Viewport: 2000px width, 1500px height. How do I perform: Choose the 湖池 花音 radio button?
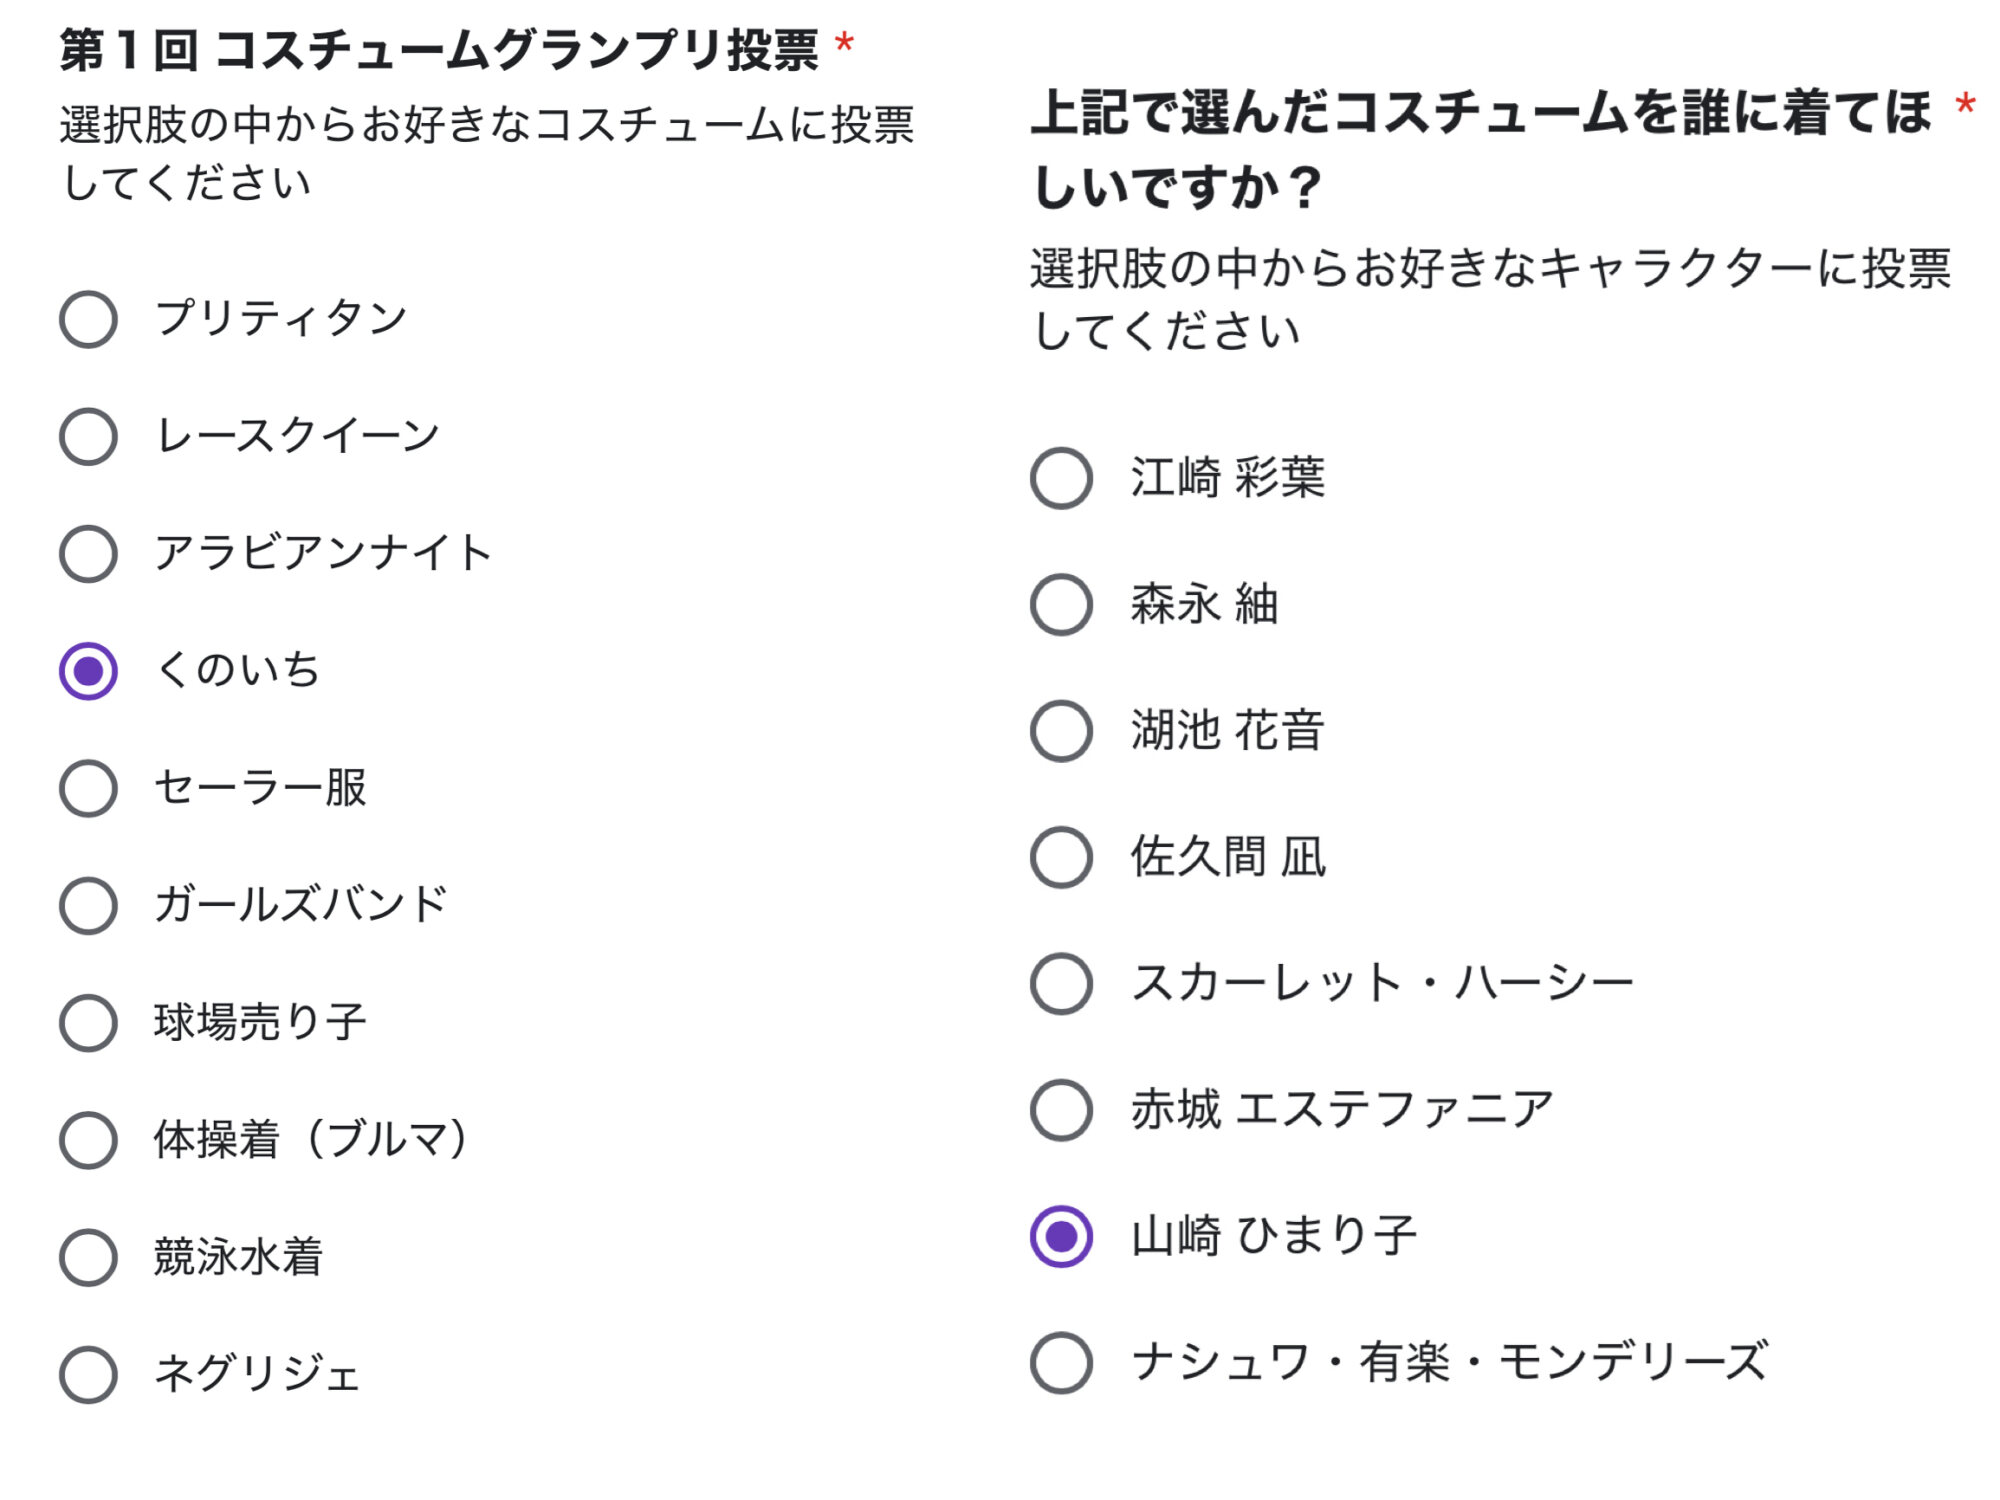1061,730
